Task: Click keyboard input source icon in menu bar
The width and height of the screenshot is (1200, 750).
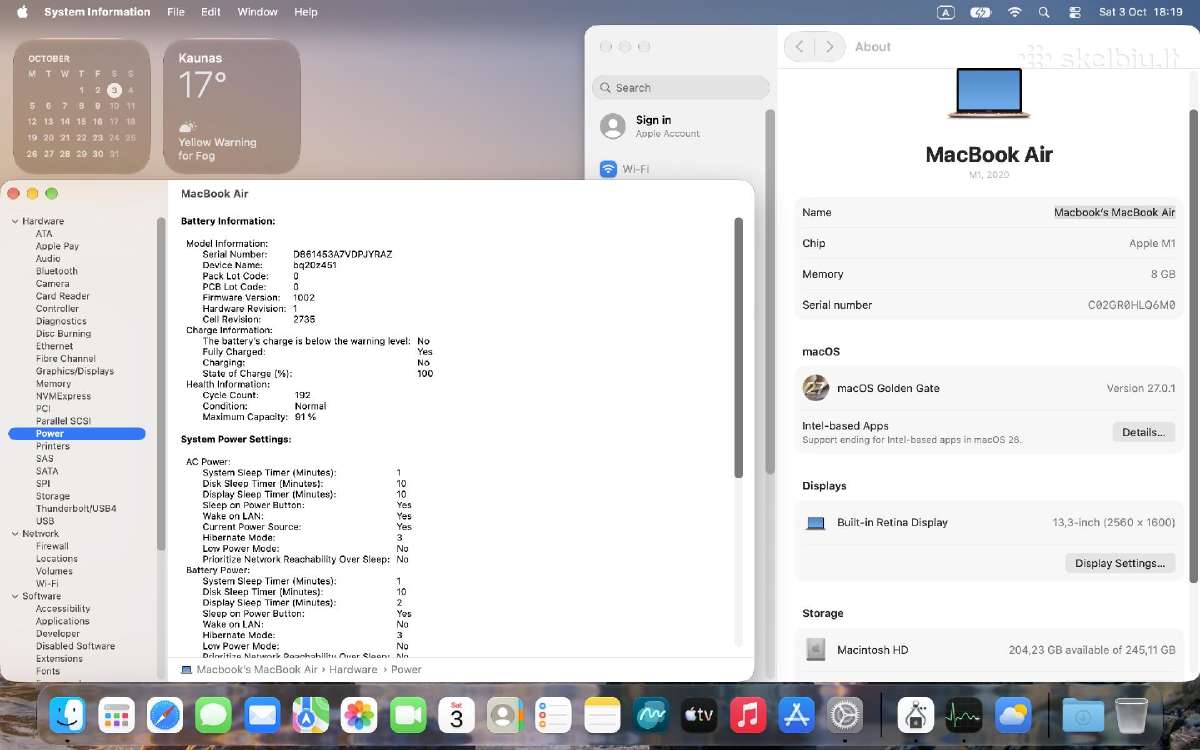Action: coord(946,12)
